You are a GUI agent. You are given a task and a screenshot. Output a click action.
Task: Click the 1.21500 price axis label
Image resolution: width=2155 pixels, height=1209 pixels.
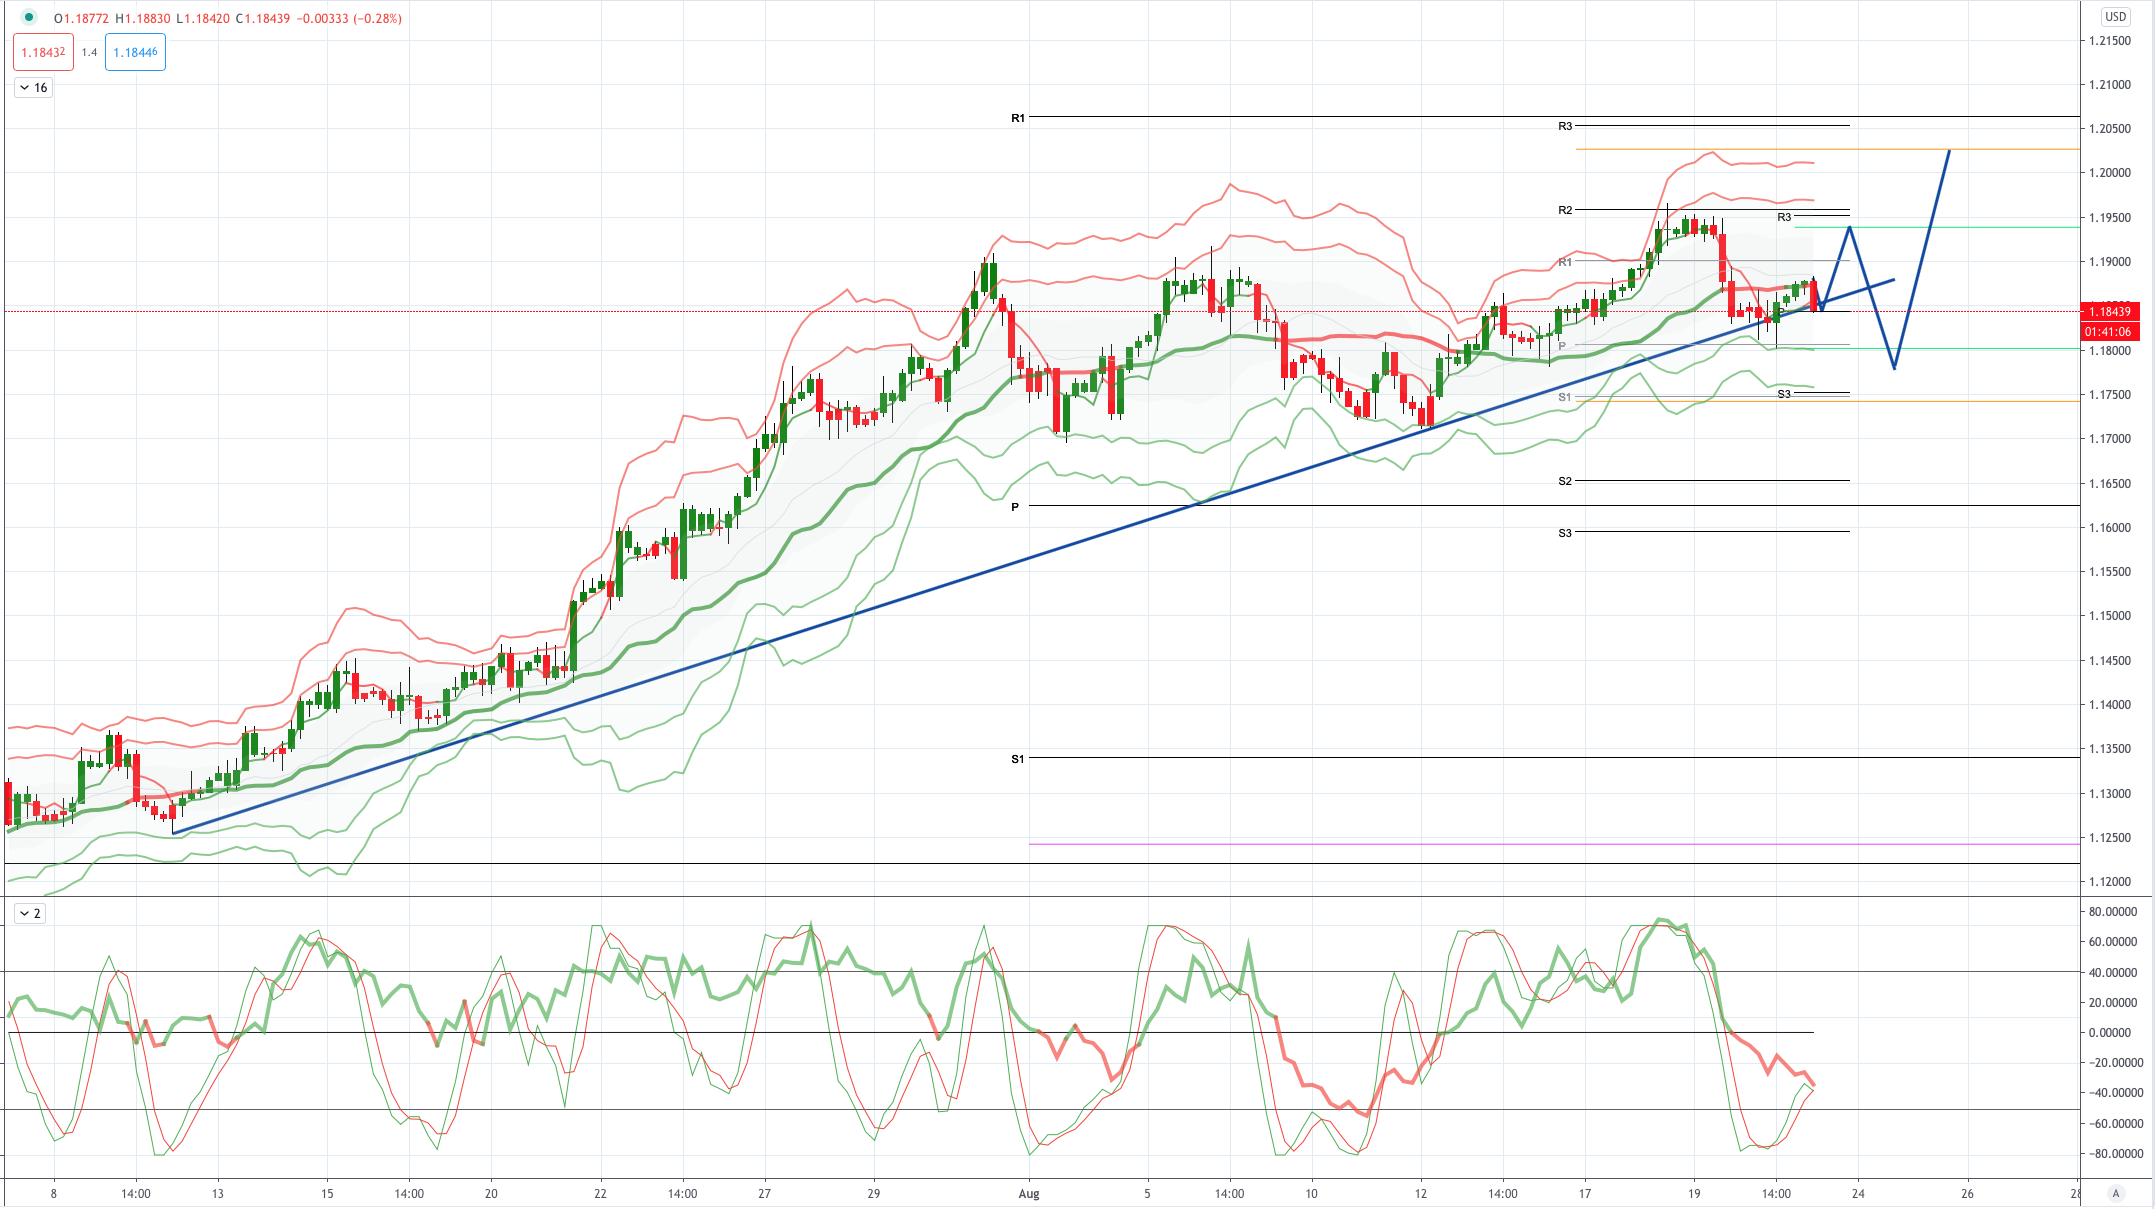coord(2109,41)
